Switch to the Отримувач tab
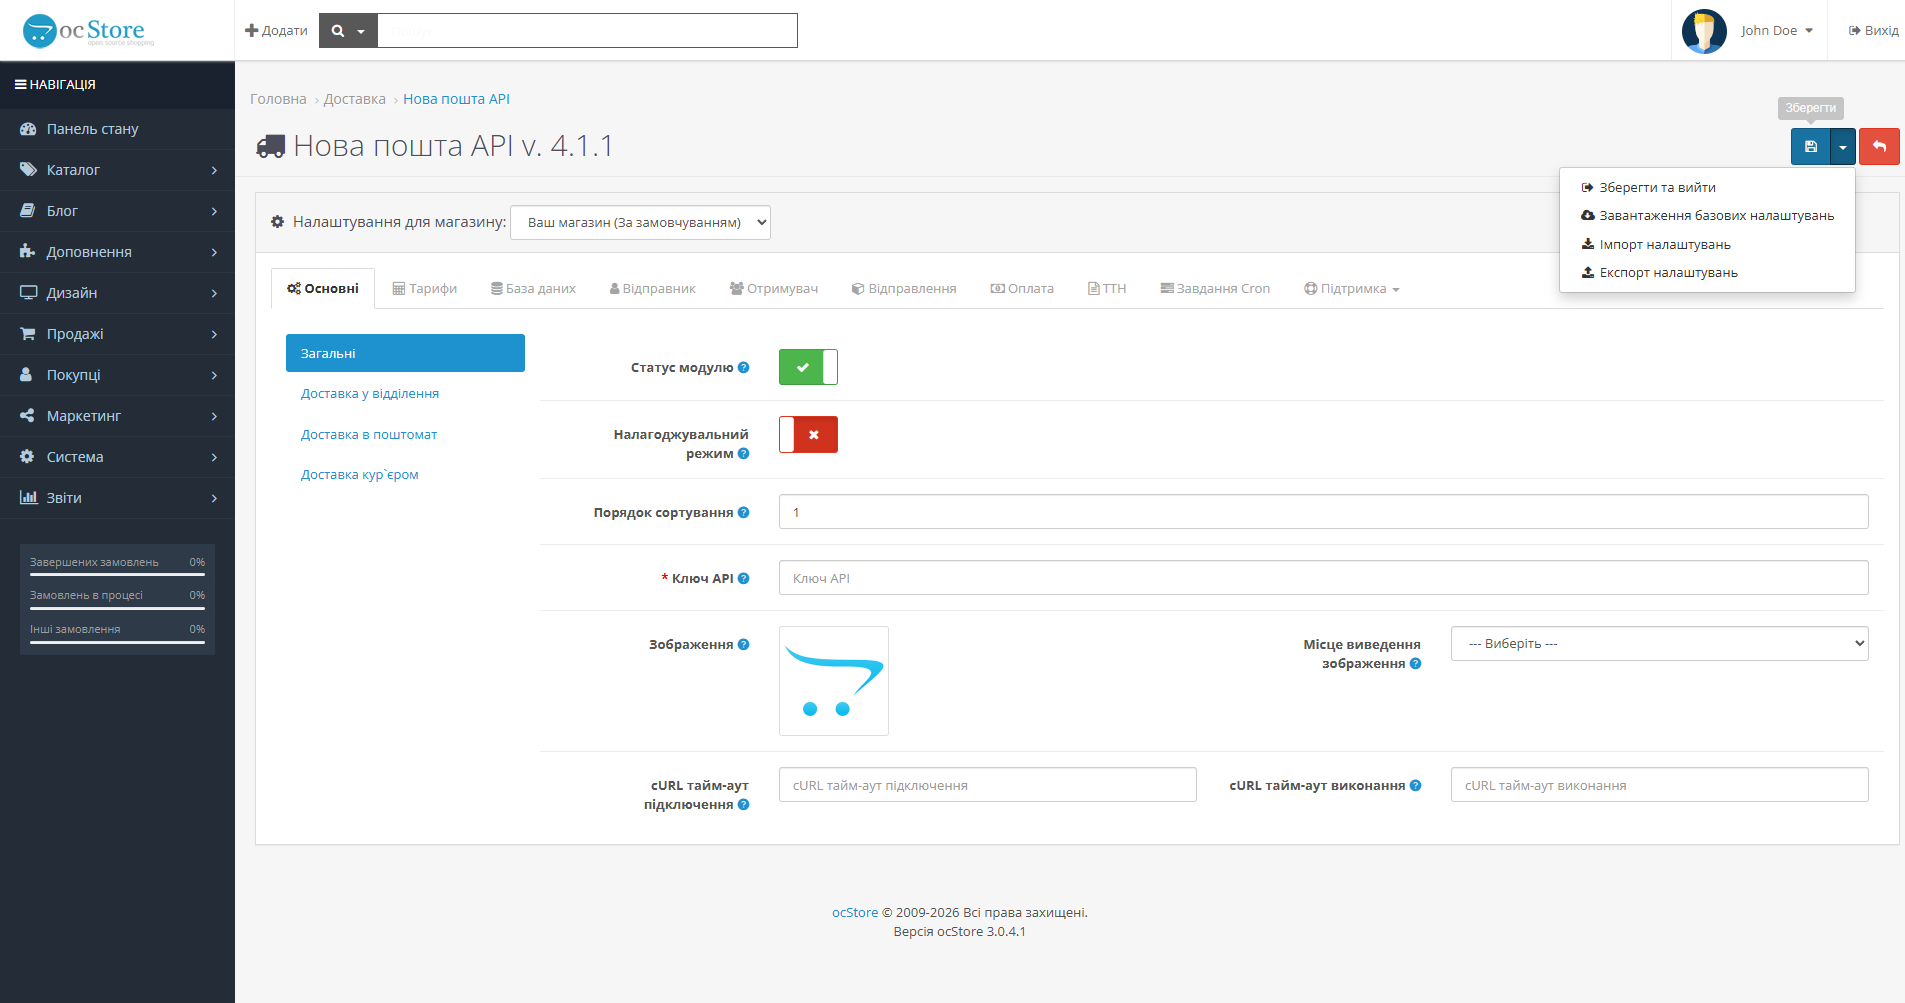1905x1003 pixels. pos(774,289)
